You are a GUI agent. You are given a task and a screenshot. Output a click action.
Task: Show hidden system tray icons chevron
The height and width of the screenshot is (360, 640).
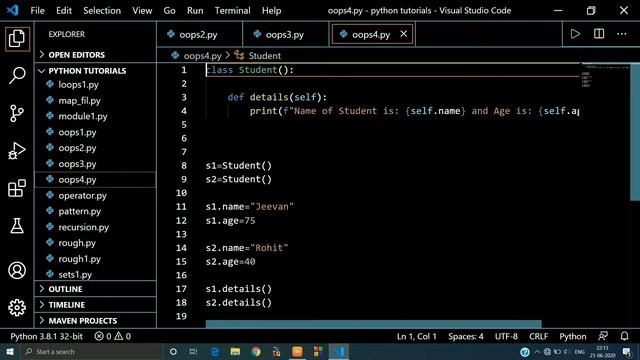coord(537,352)
